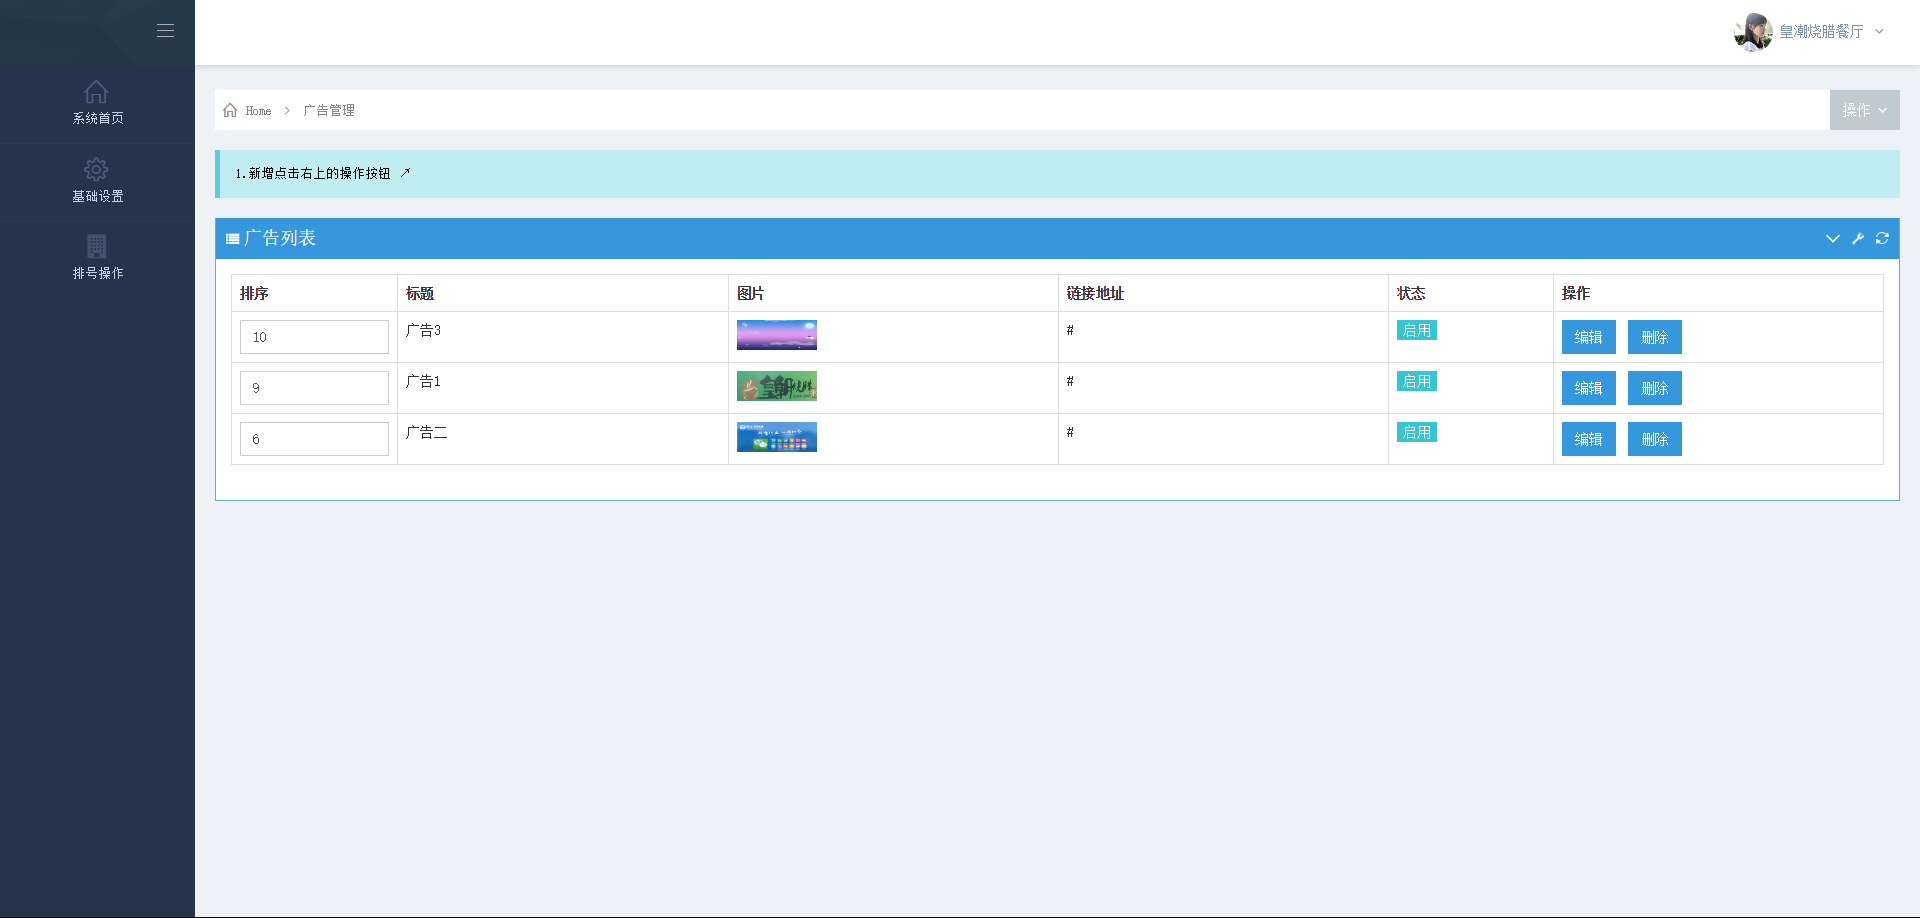
Task: Collapse the 广告列表 panel with chevron
Action: pyautogui.click(x=1832, y=238)
